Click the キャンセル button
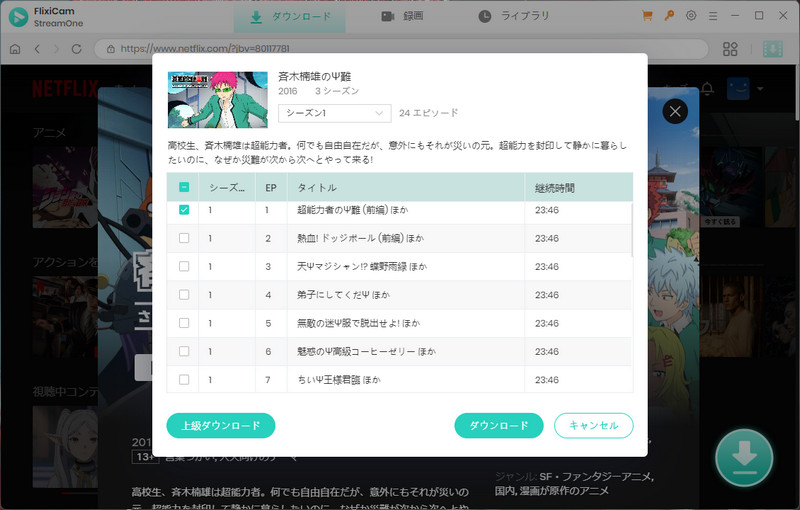Viewport: 800px width, 510px height. coord(593,425)
